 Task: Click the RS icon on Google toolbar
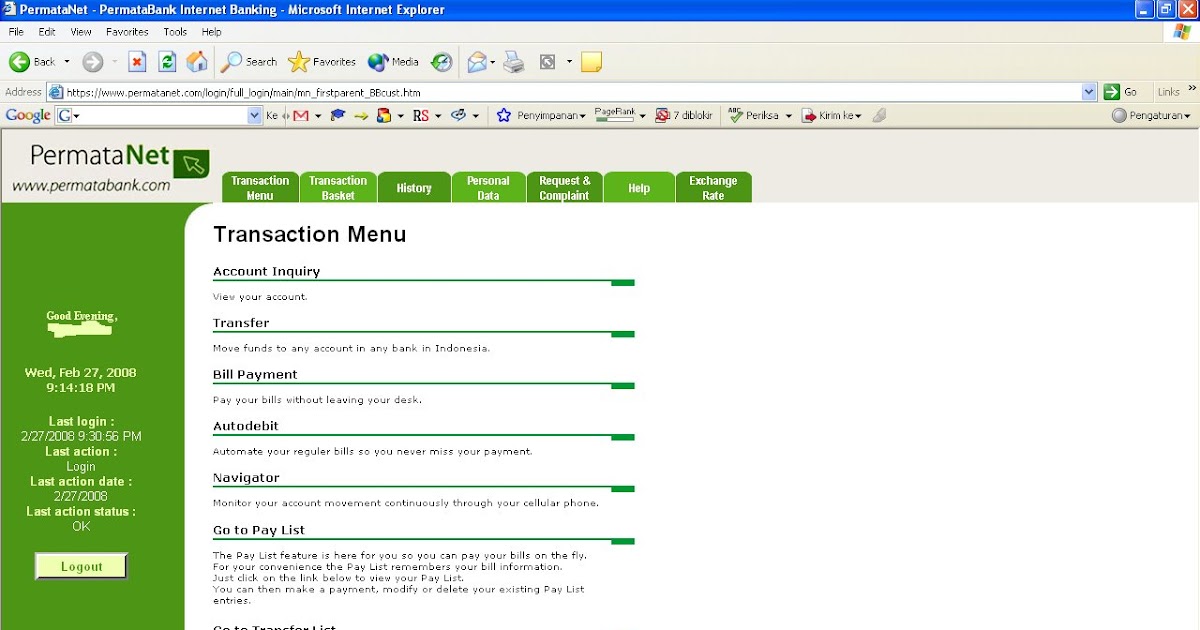coord(420,116)
